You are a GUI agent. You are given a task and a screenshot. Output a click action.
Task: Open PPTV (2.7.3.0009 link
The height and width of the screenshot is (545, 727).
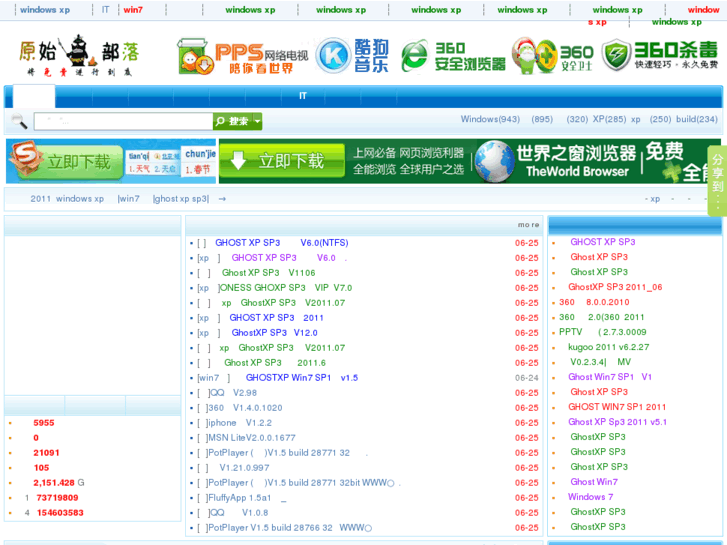pos(603,332)
